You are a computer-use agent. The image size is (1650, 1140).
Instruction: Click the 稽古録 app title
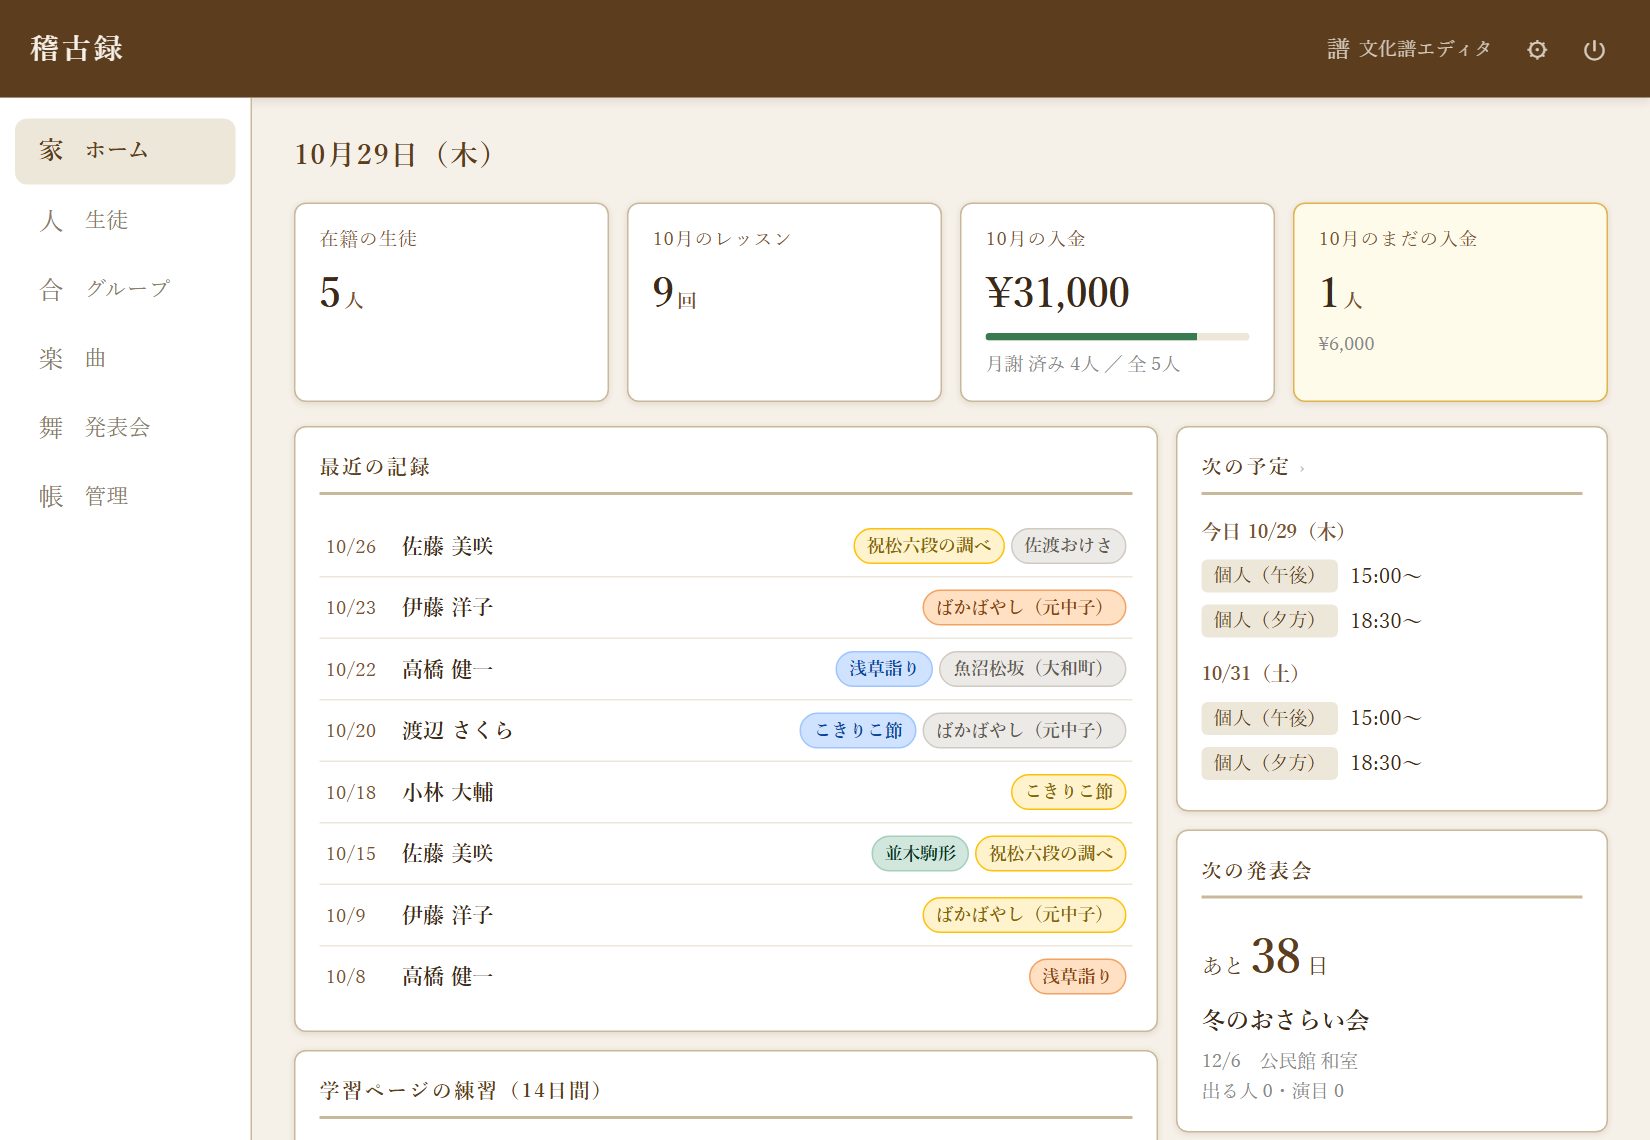pyautogui.click(x=76, y=48)
